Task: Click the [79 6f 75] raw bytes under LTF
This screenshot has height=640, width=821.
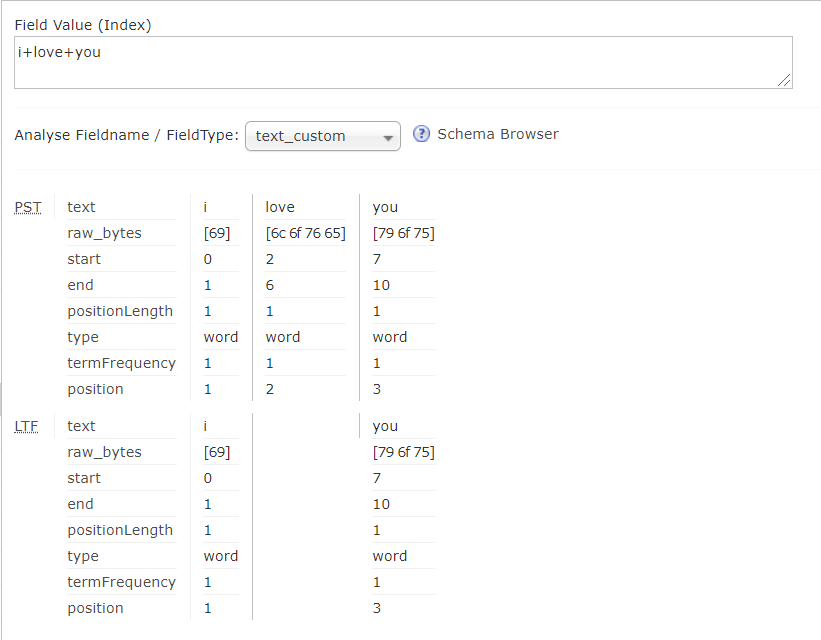Action: [x=403, y=452]
